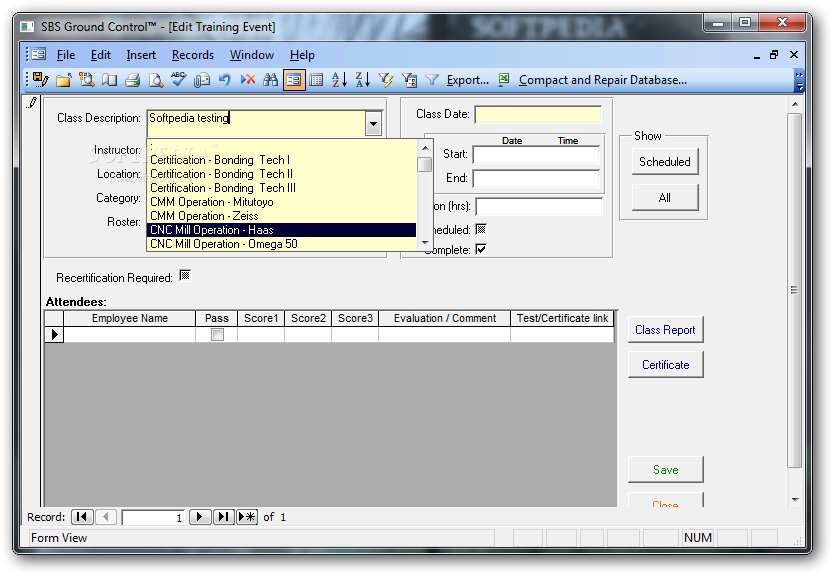Screen dimensions: 833x575
Task: Click the green Save button
Action: pos(665,470)
